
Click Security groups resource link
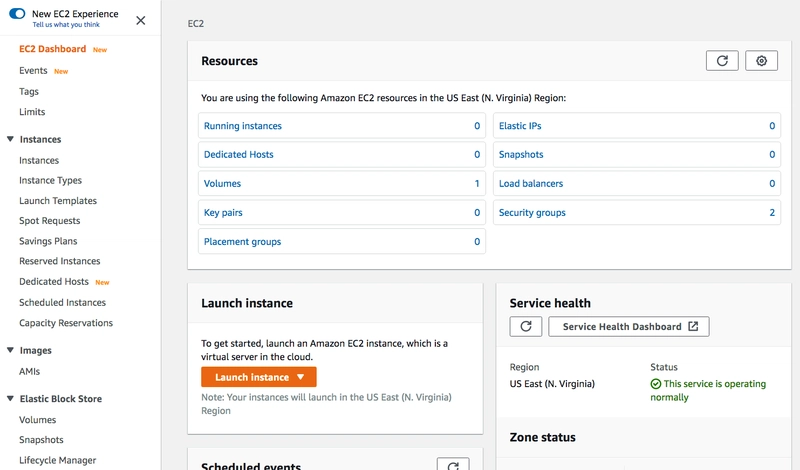pos(532,212)
